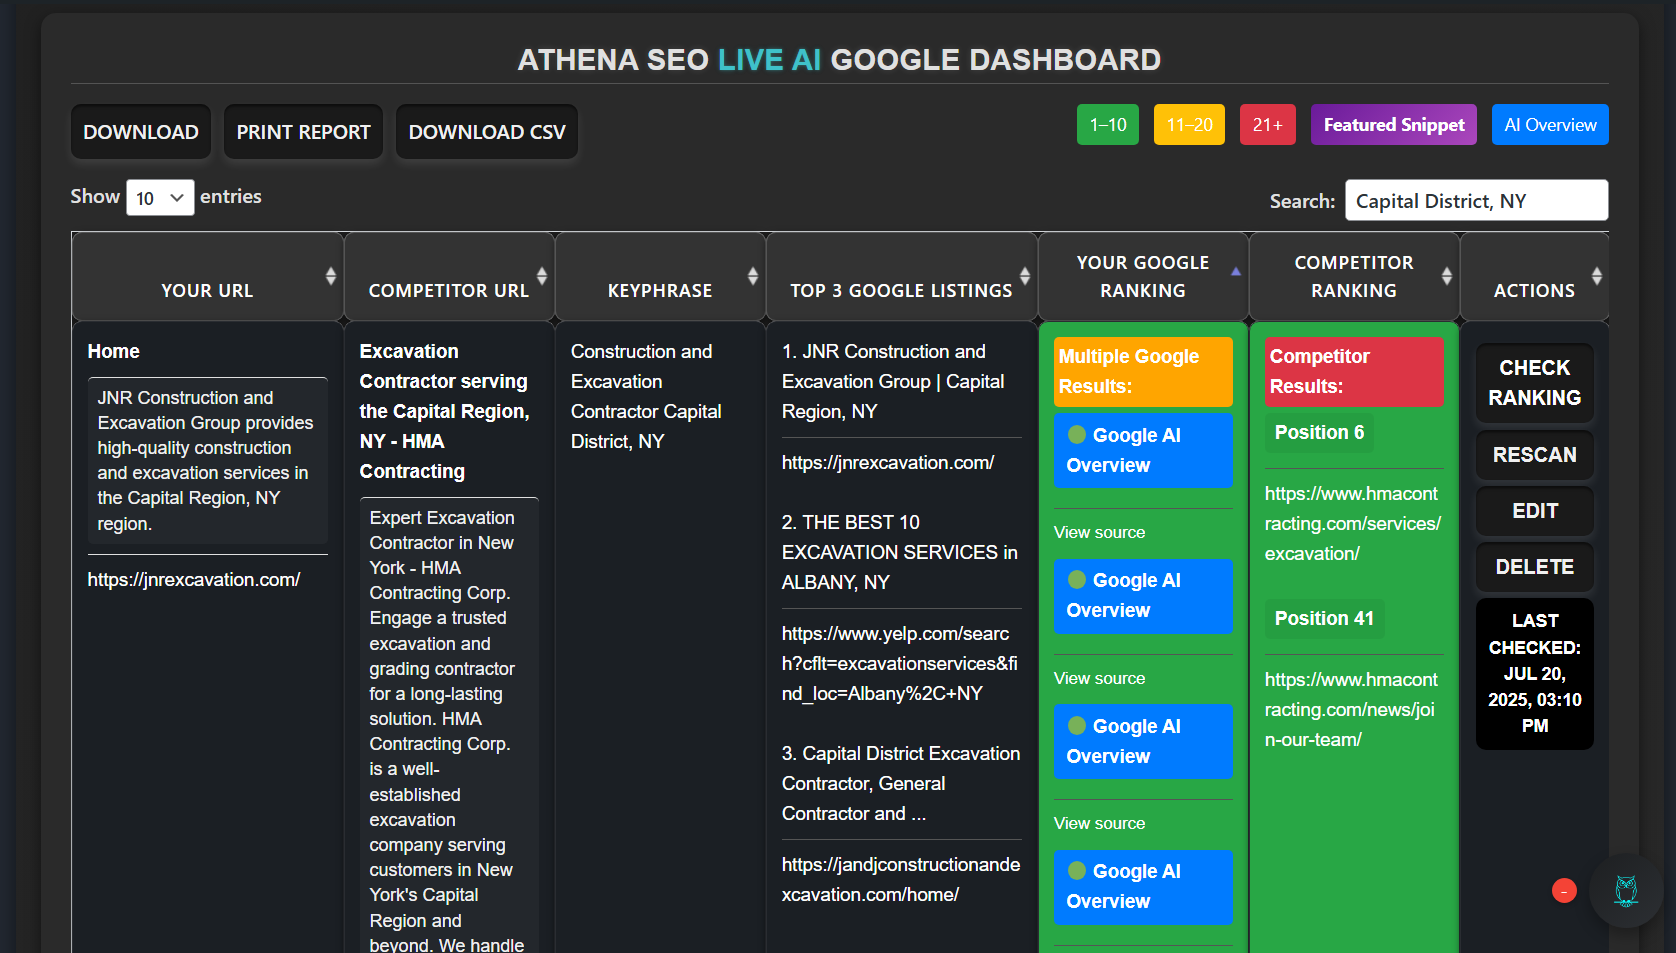Click the JNR Construction description box
This screenshot has height=953, width=1676.
coord(207,461)
